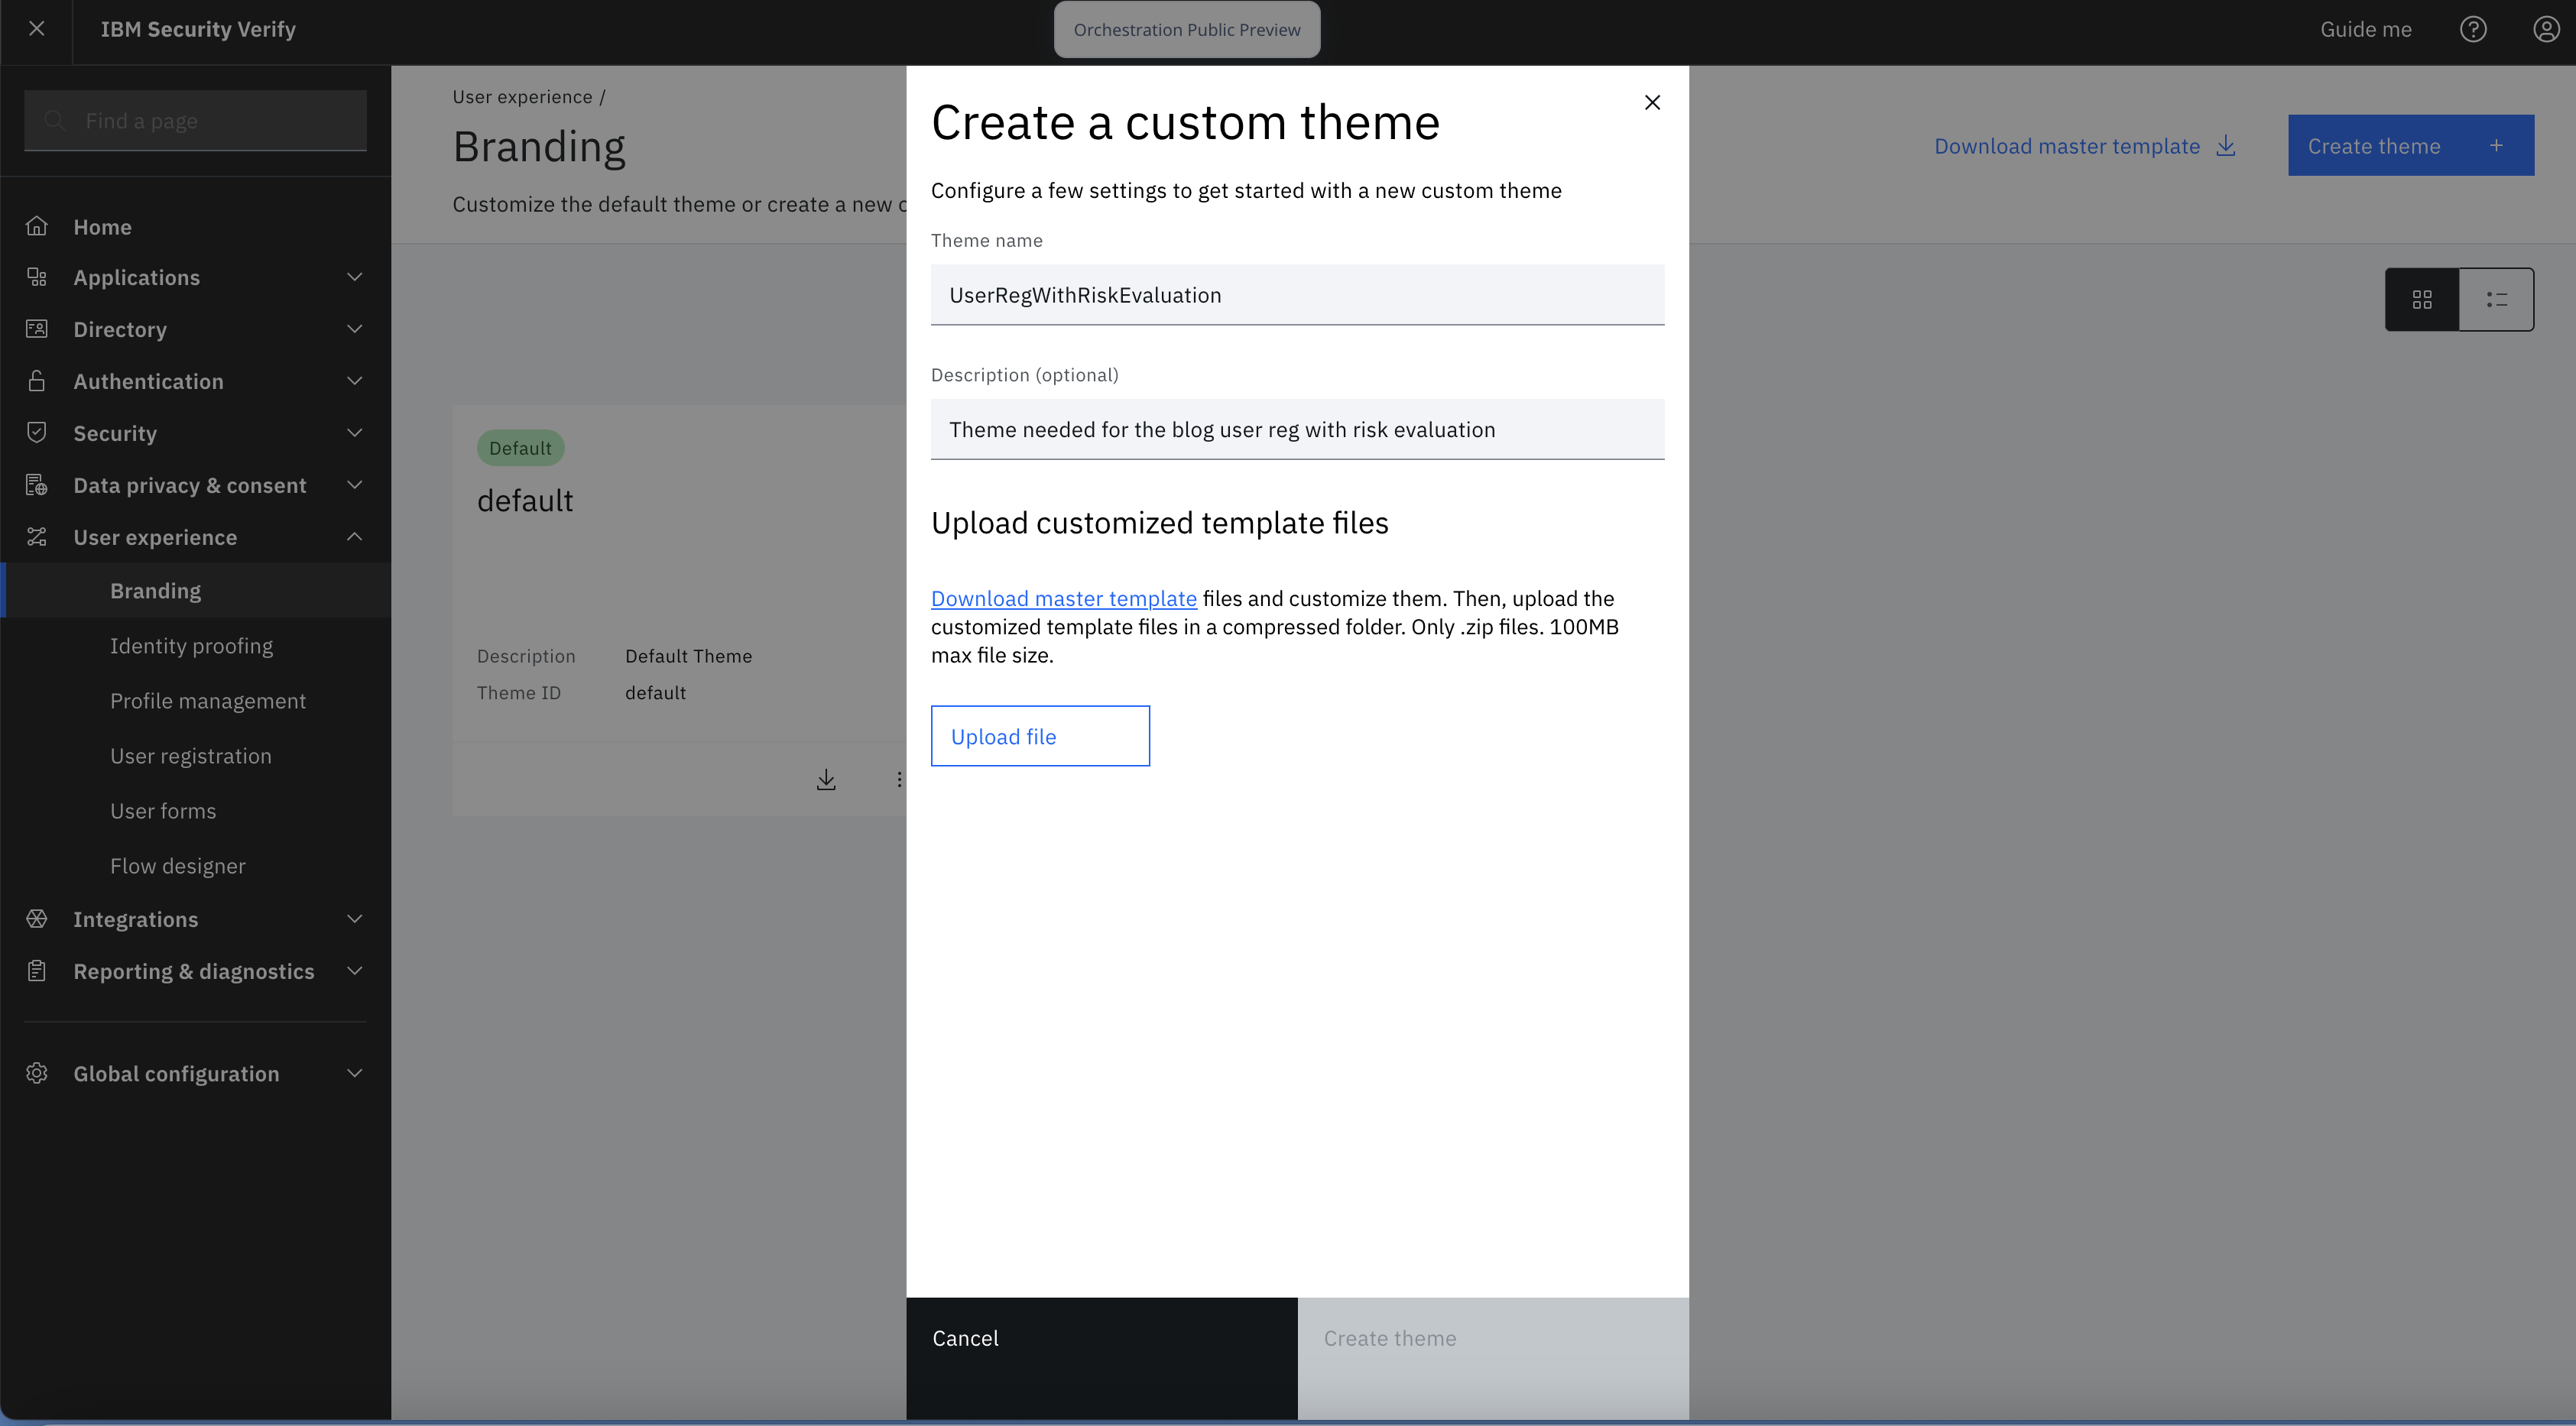Click the Upload file button
Image resolution: width=2576 pixels, height=1426 pixels.
click(1040, 736)
